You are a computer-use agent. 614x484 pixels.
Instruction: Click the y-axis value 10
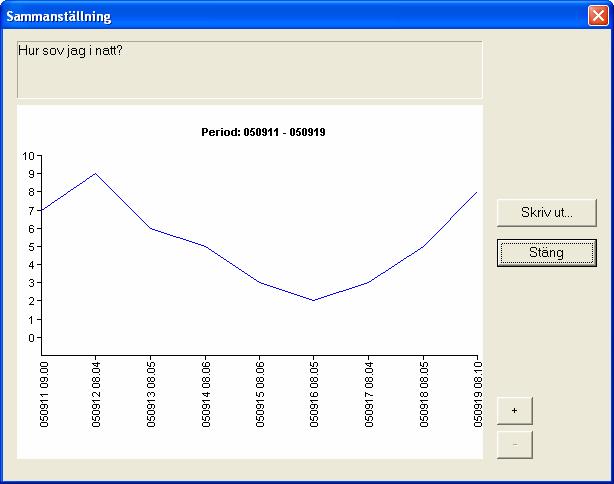click(x=29, y=156)
